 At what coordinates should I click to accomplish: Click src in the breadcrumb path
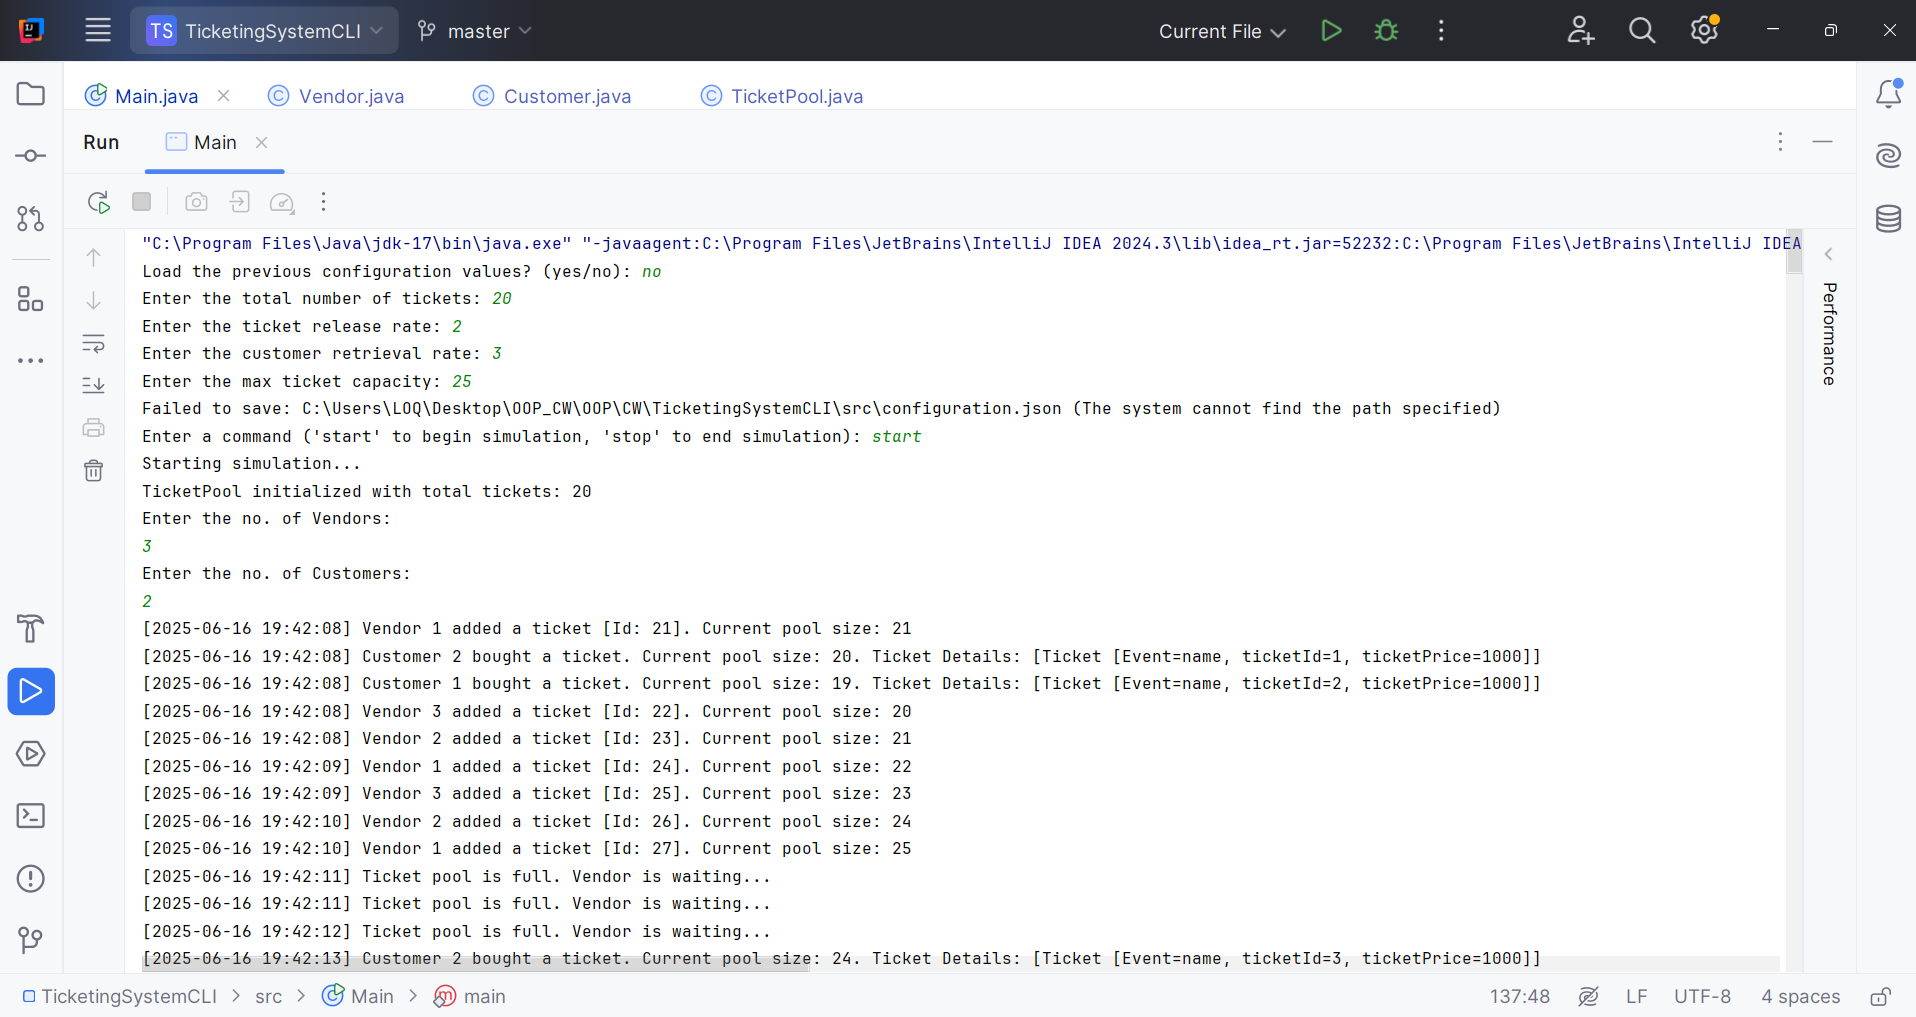click(267, 996)
